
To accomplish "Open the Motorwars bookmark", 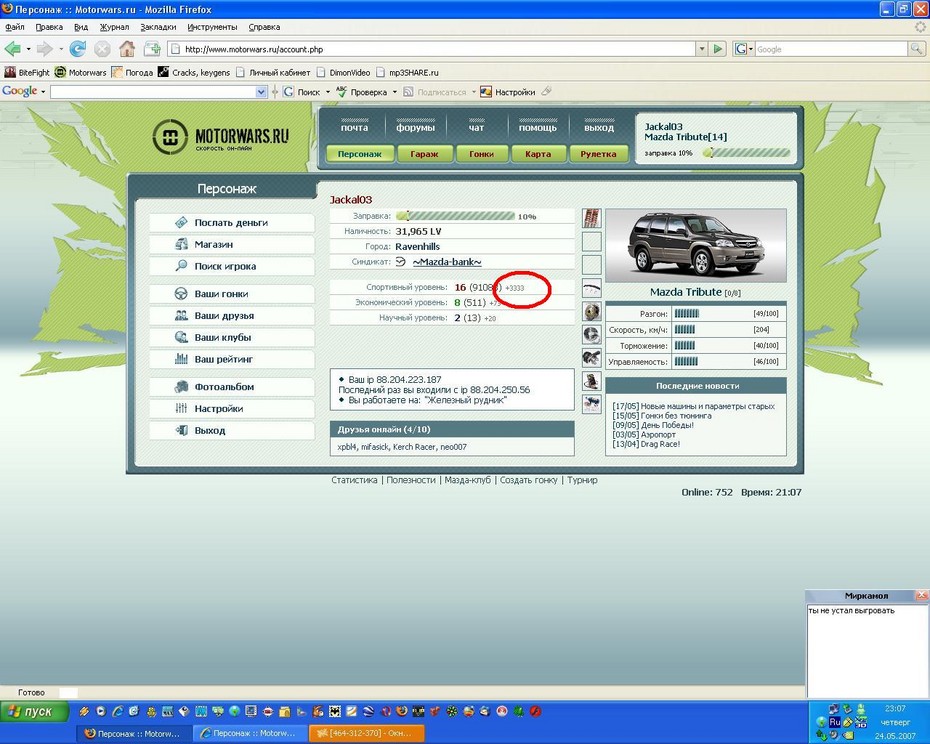I will (80, 72).
